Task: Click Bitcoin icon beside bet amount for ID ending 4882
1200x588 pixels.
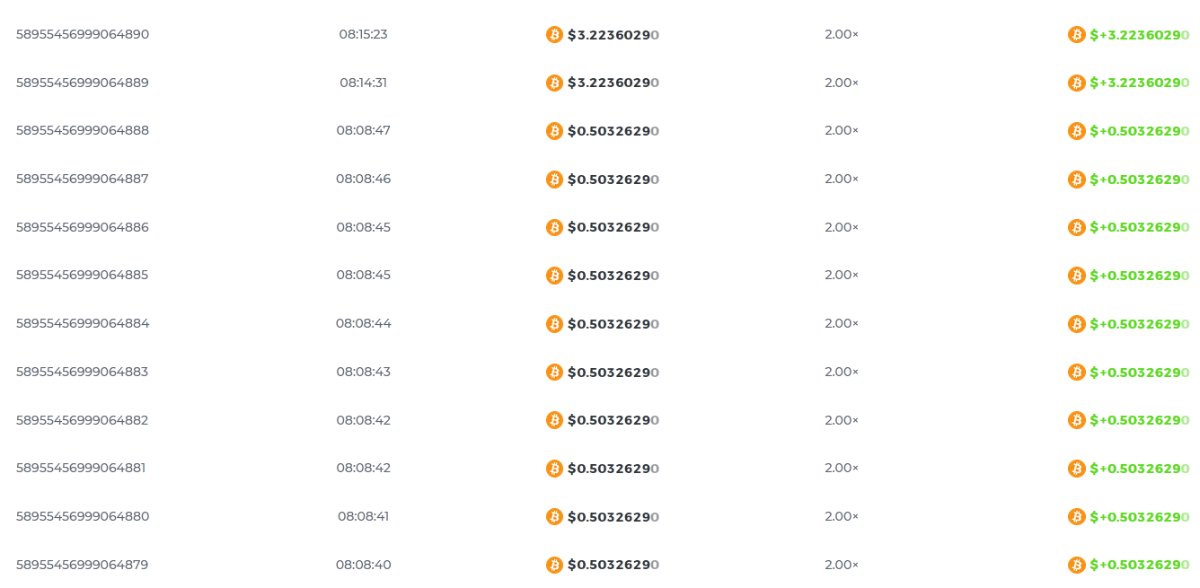Action: point(554,420)
